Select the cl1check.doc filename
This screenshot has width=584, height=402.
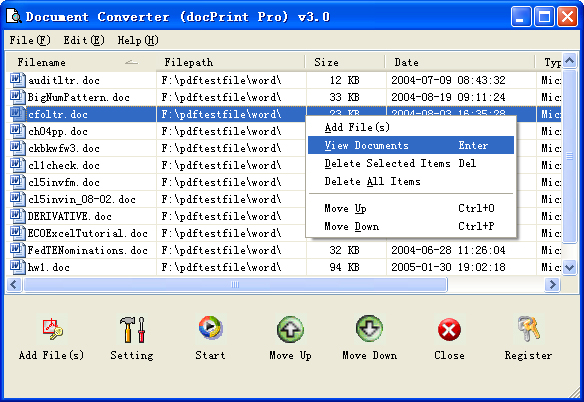[x=64, y=165]
